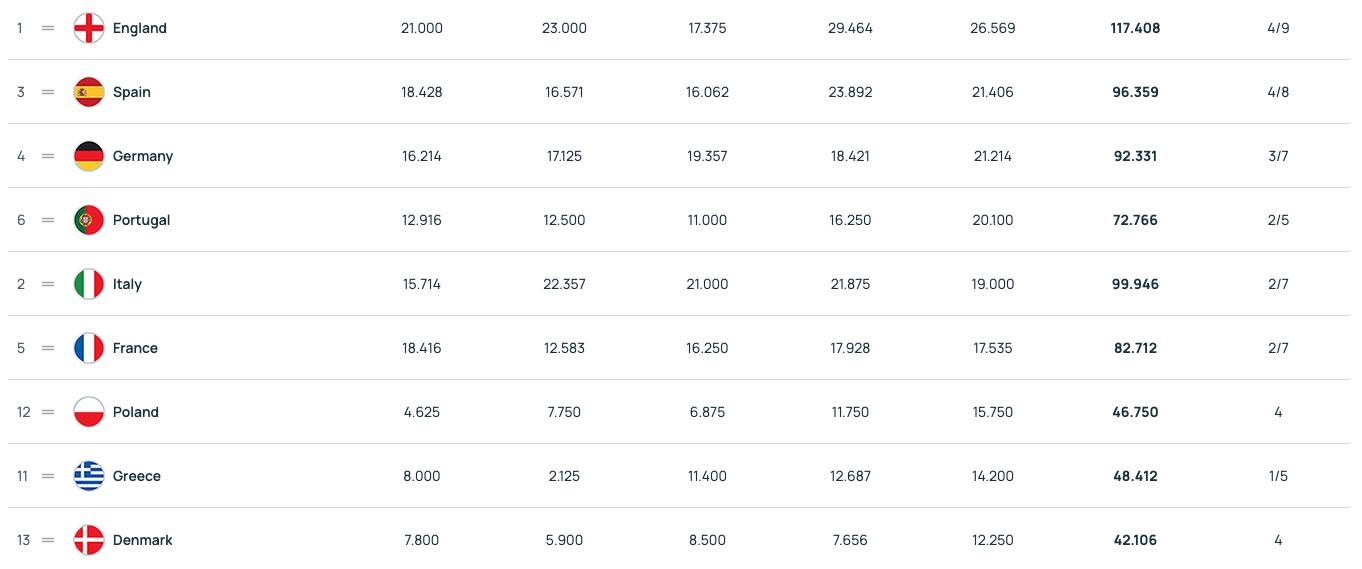Viewport: 1362px width, 569px height.
Task: Open the Spain country link
Action: click(x=131, y=92)
